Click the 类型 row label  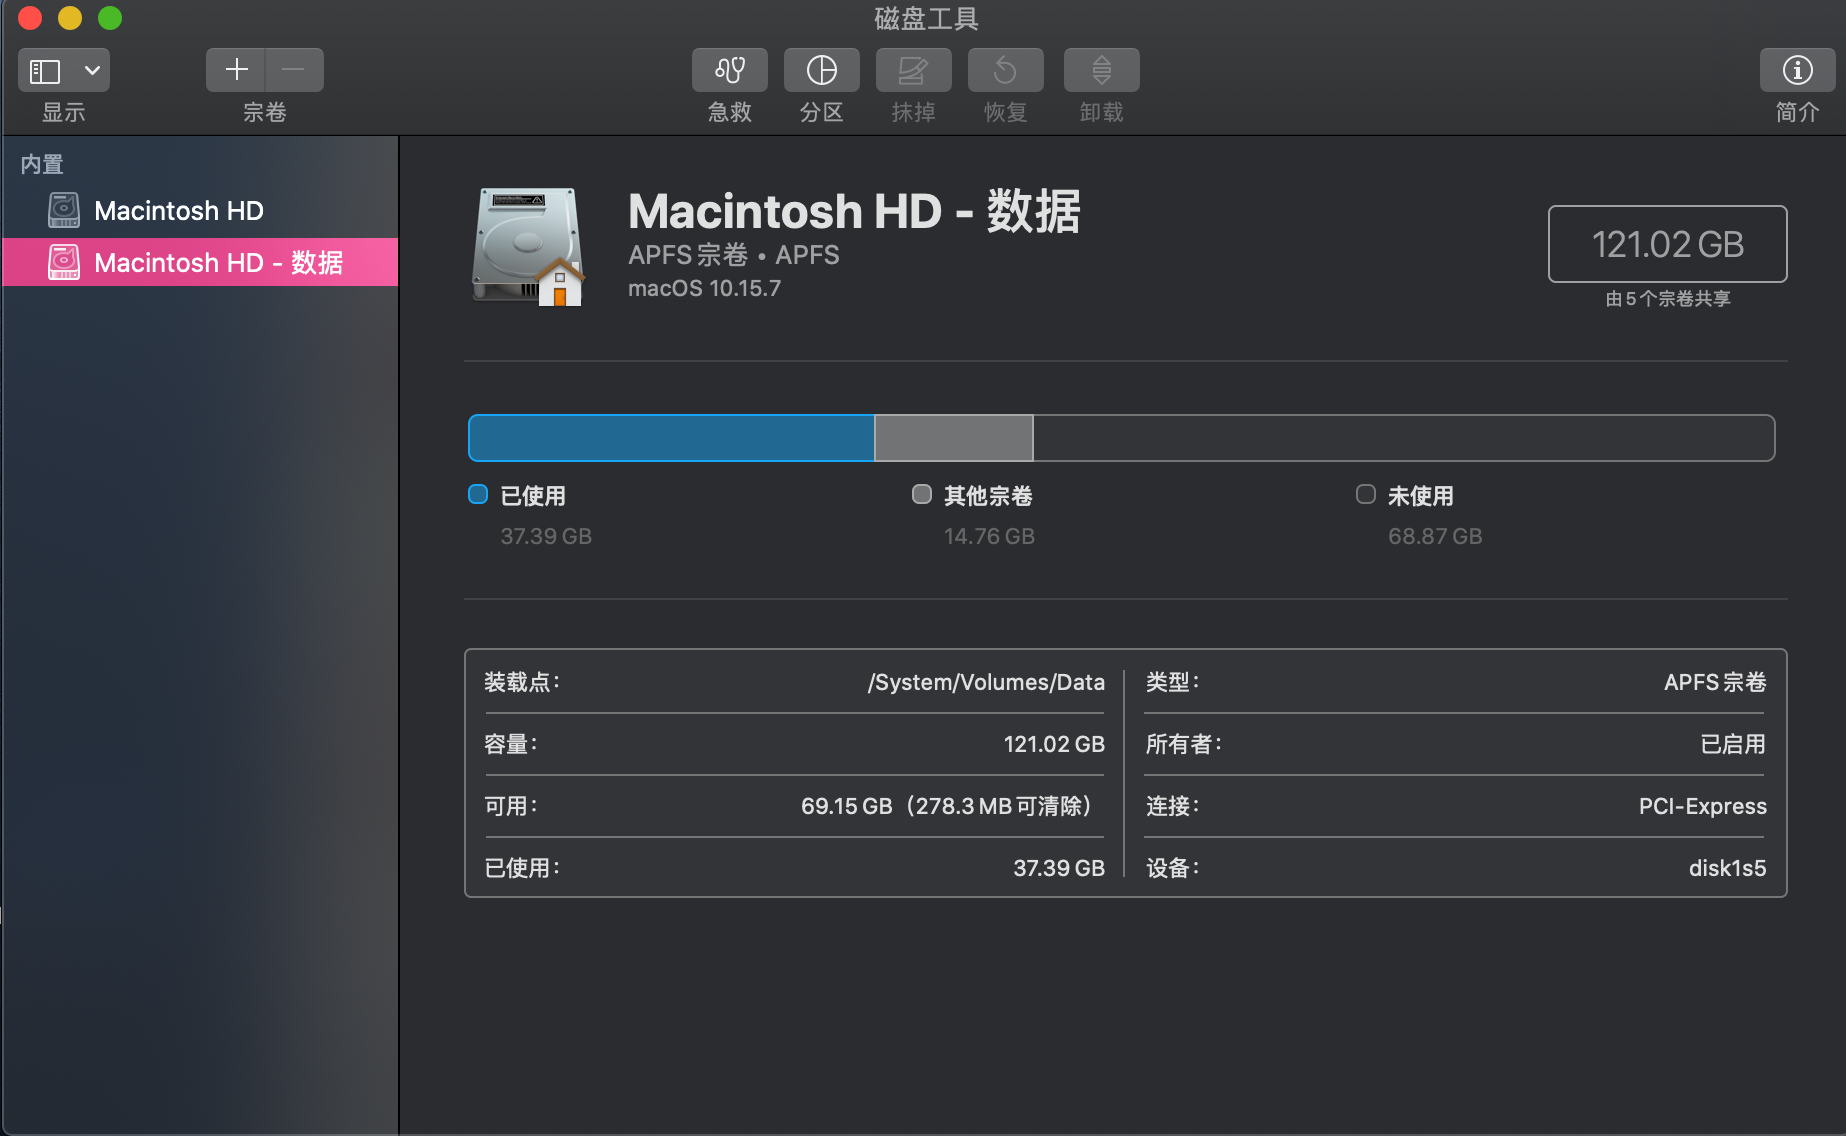pos(1172,682)
